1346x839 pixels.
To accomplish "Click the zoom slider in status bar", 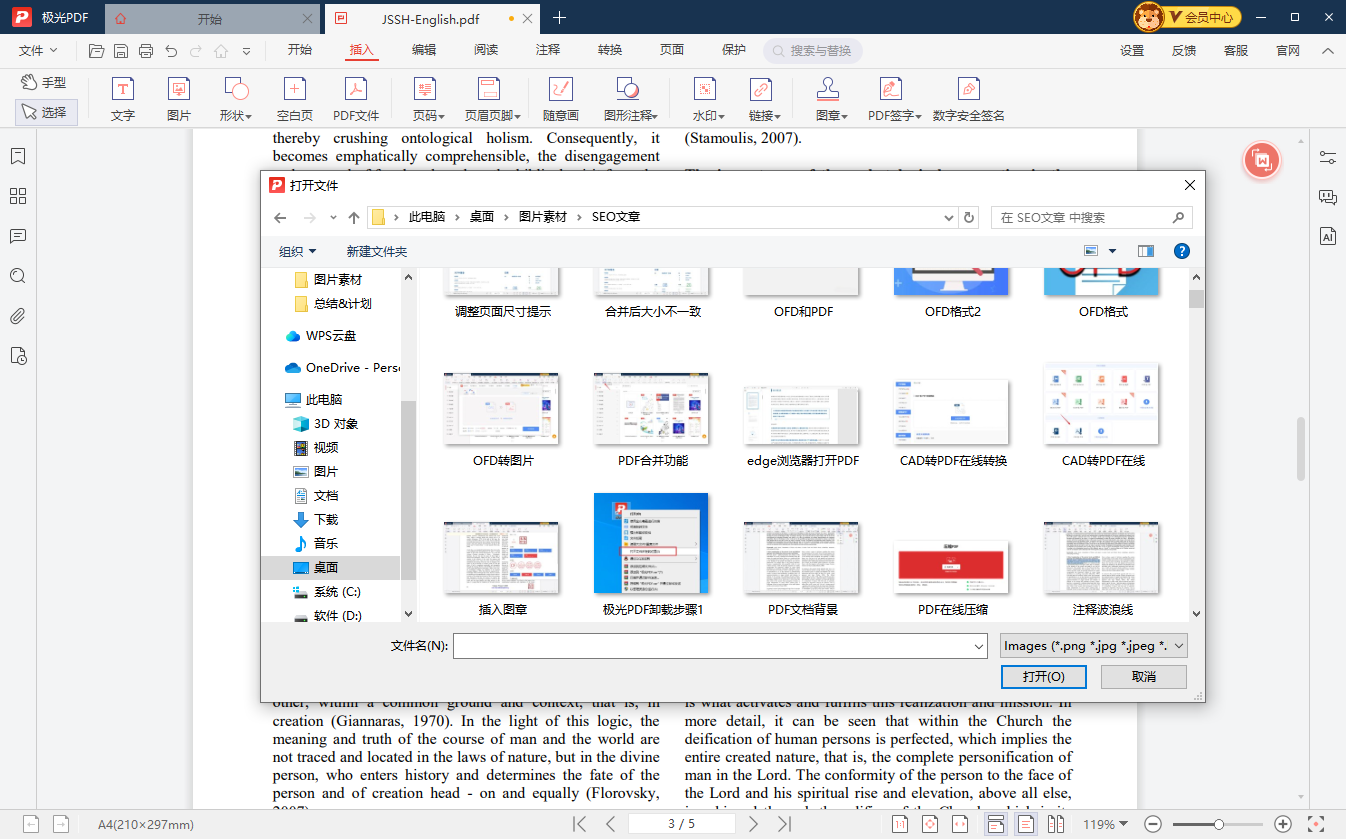I will click(1218, 824).
